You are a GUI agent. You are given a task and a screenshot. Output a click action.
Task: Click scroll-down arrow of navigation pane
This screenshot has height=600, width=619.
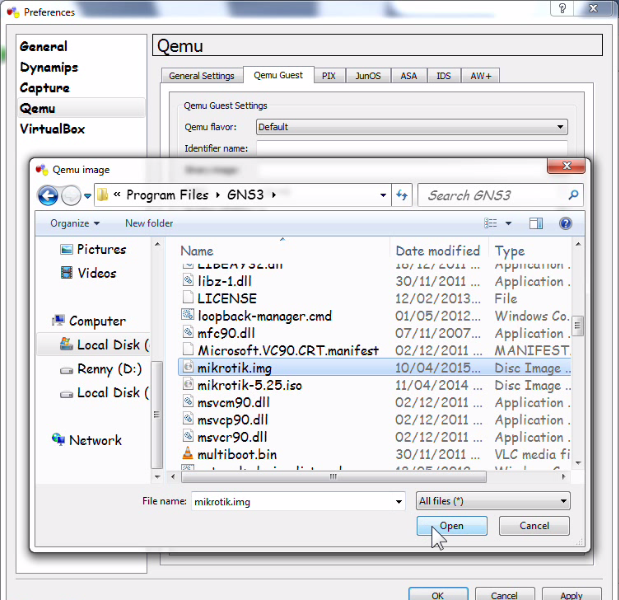[157, 476]
